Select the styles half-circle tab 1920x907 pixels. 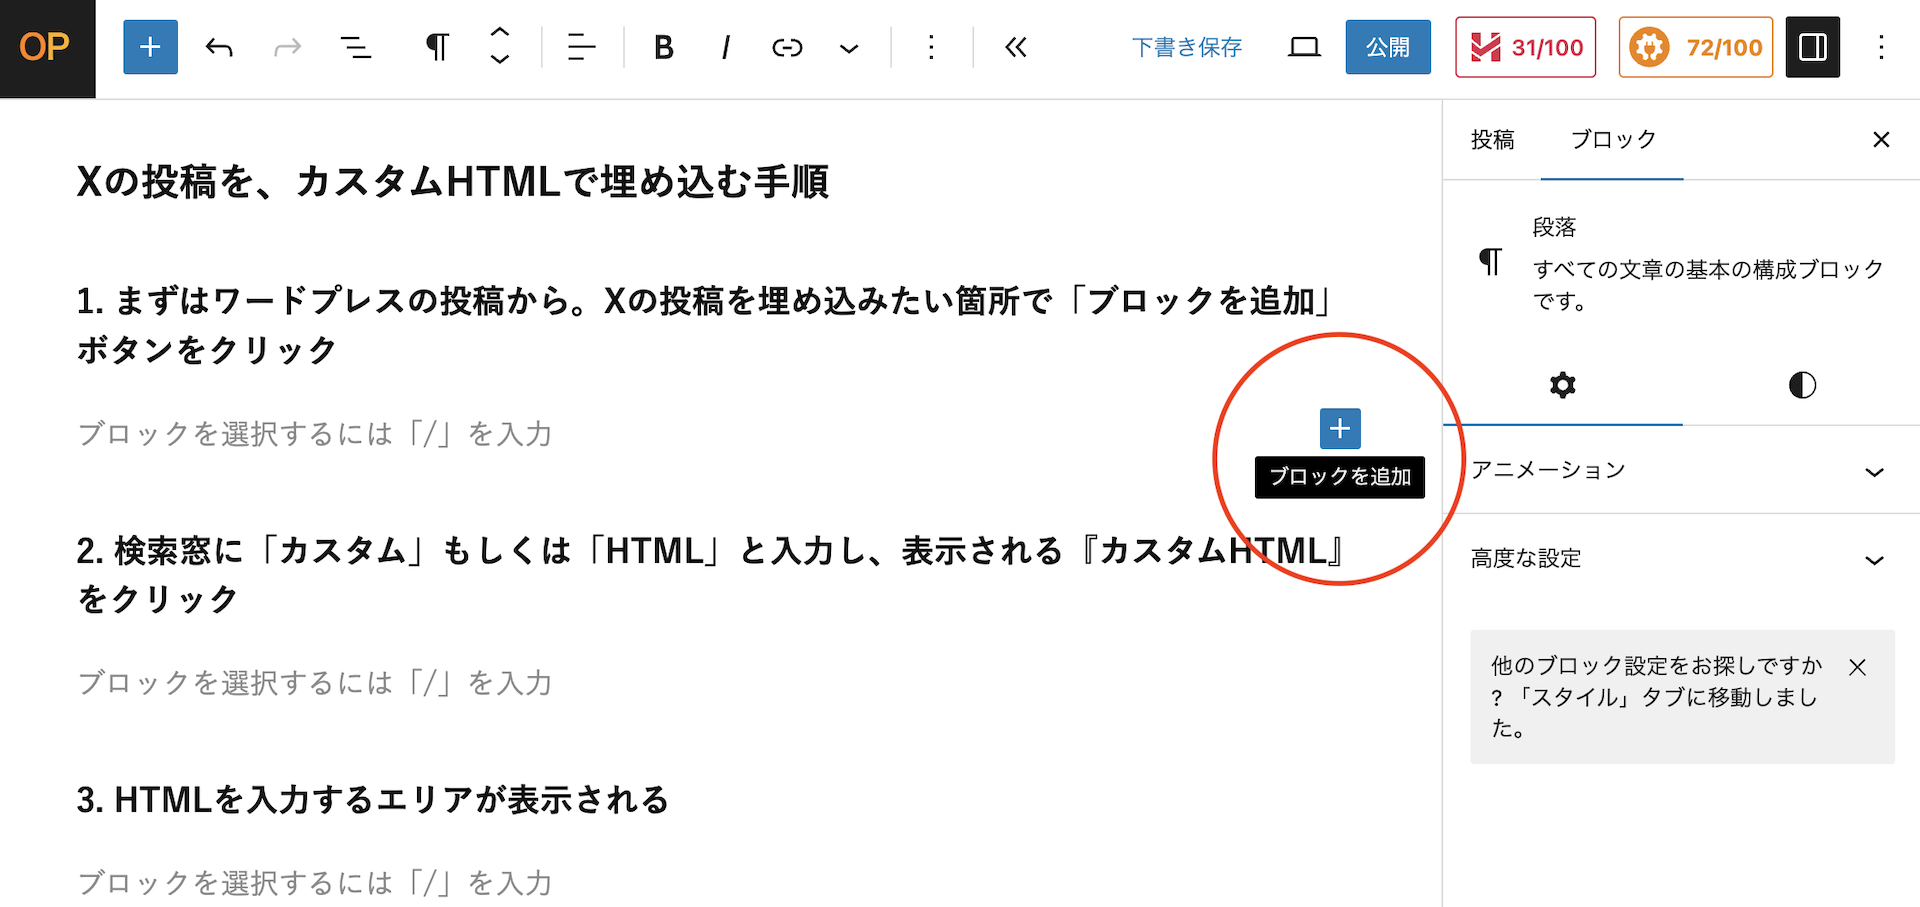[x=1802, y=385]
